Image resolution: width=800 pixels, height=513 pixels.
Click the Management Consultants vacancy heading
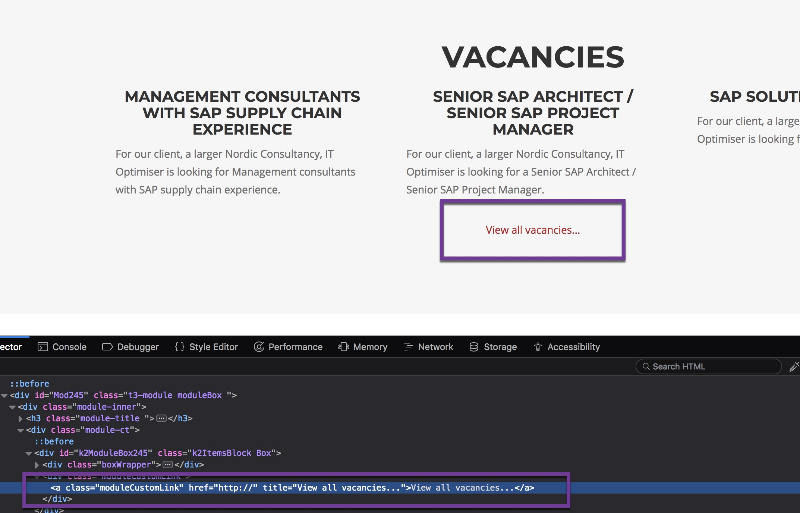pyautogui.click(x=242, y=113)
